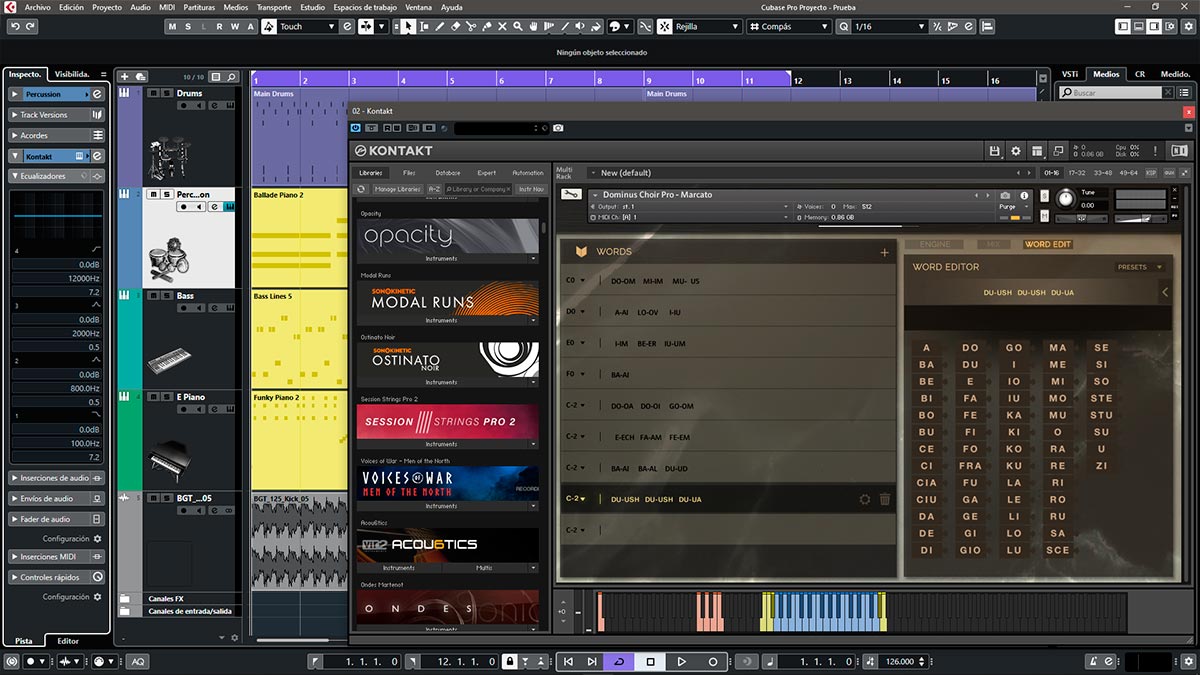1200x675 pixels.
Task: Select the Session Strings Pro 2 library banner
Action: [447, 422]
